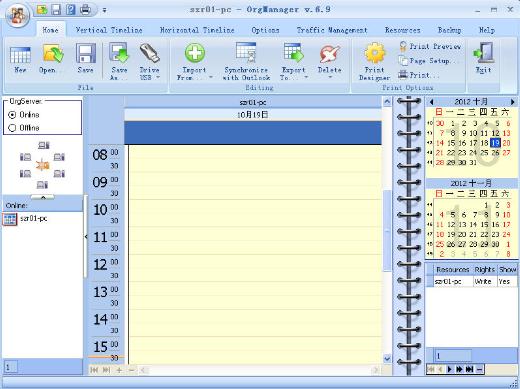Choose the Save As icon
520x389 pixels.
(119, 53)
